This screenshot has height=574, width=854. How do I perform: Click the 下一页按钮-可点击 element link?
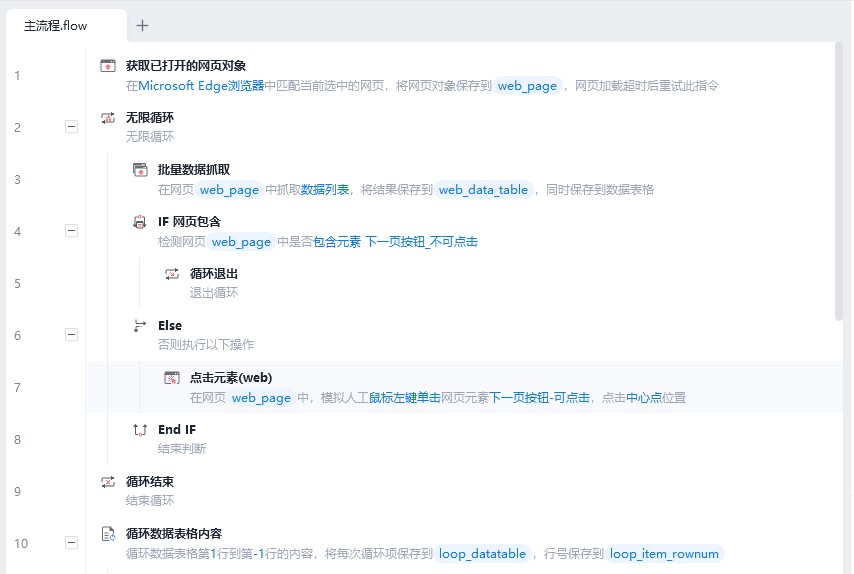pos(539,398)
